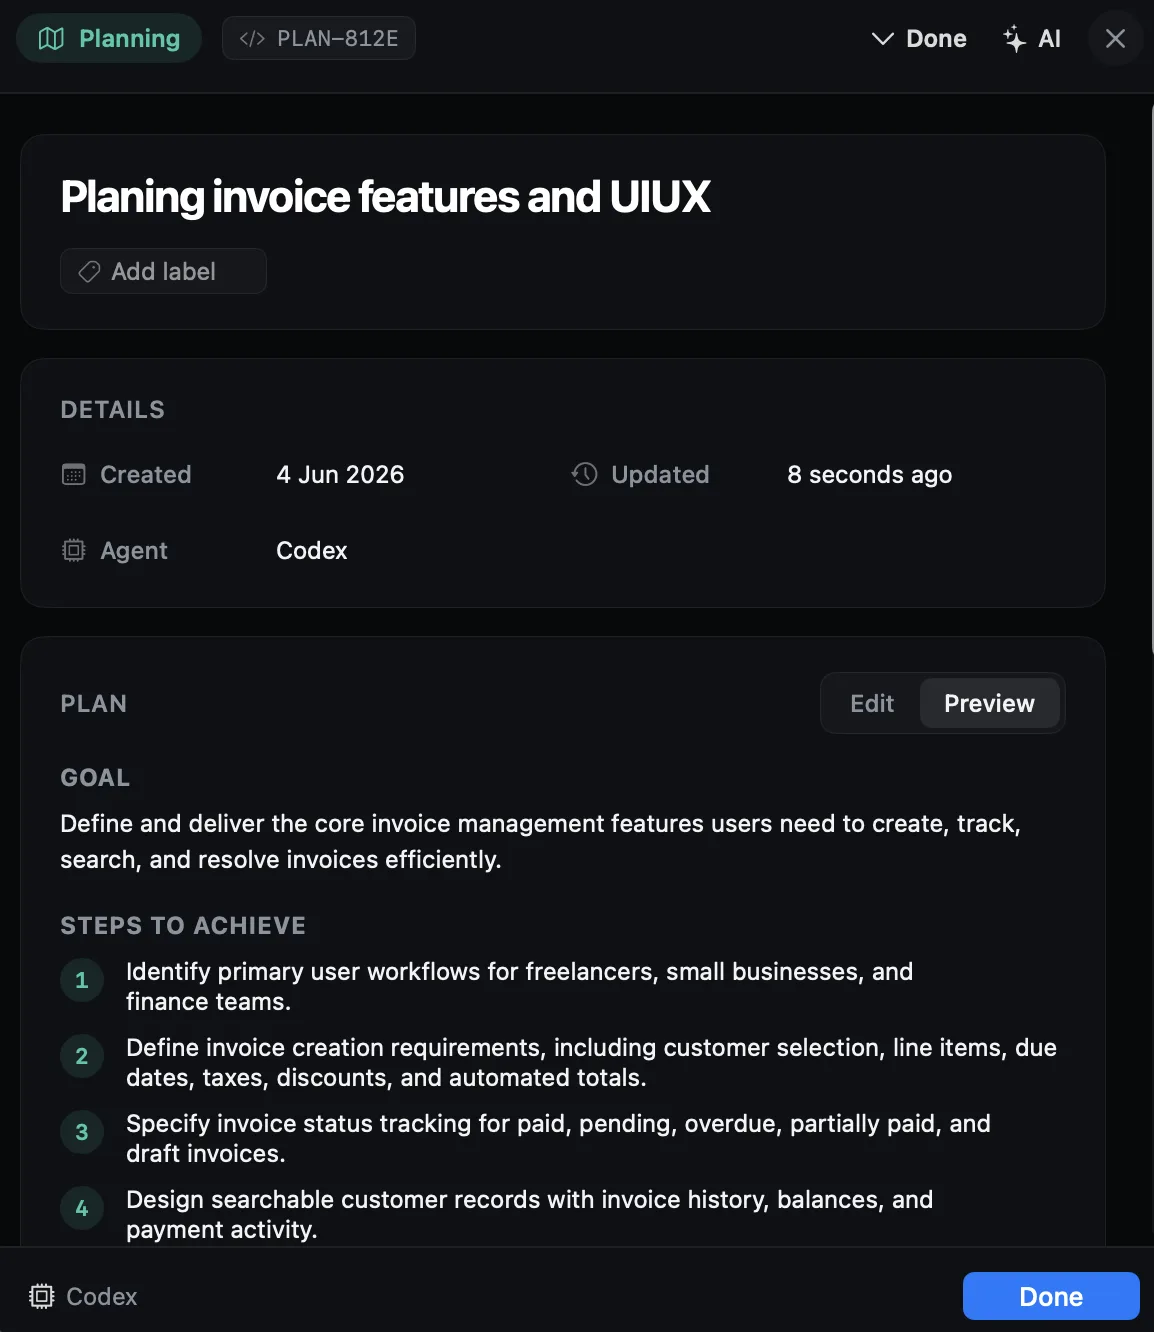The image size is (1154, 1332).
Task: Open the AI assistant menu
Action: (1032, 39)
